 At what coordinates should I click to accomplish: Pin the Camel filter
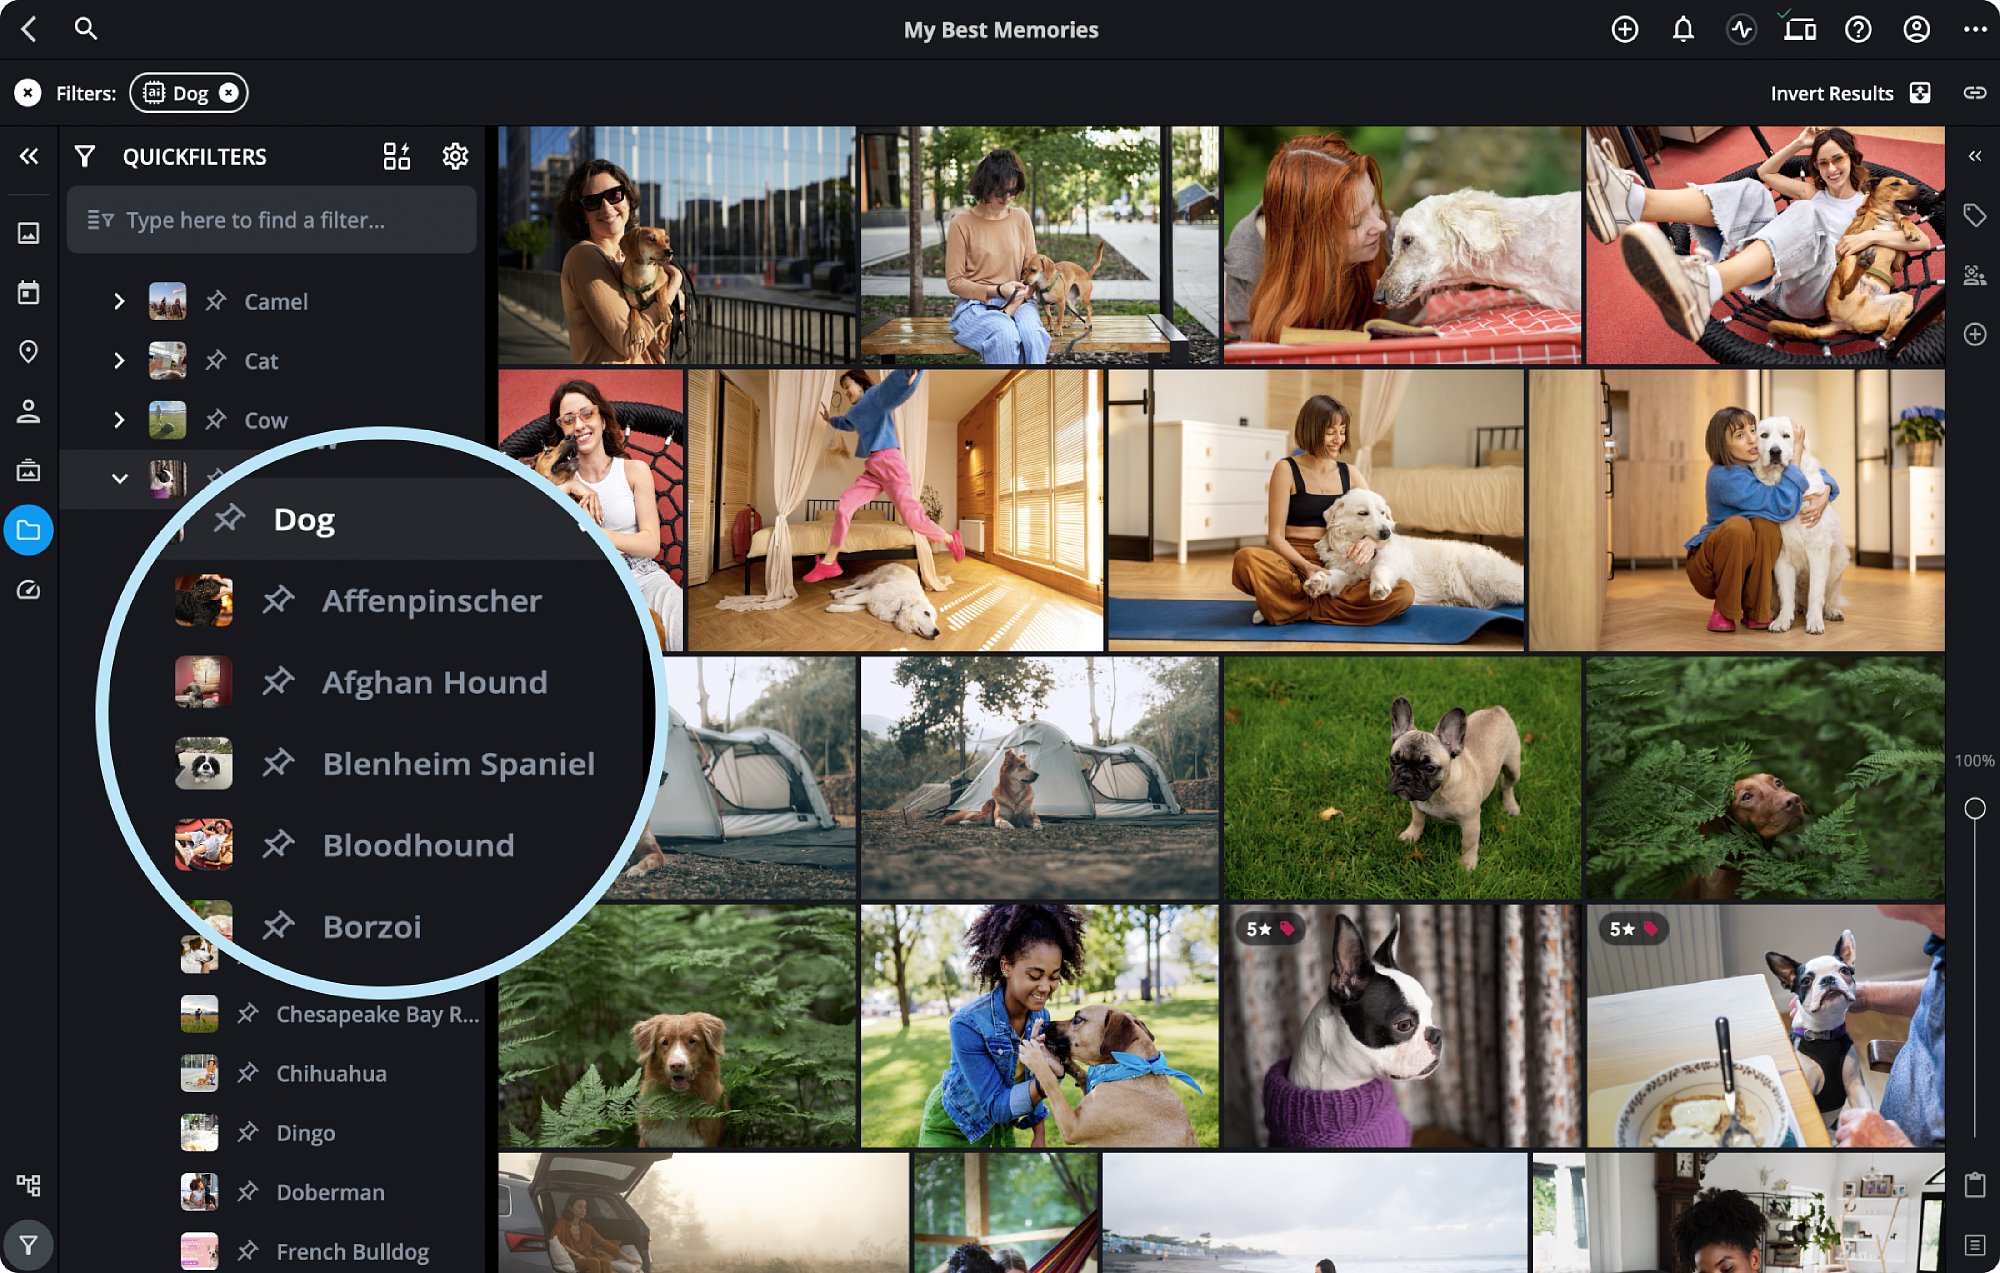[x=216, y=301]
